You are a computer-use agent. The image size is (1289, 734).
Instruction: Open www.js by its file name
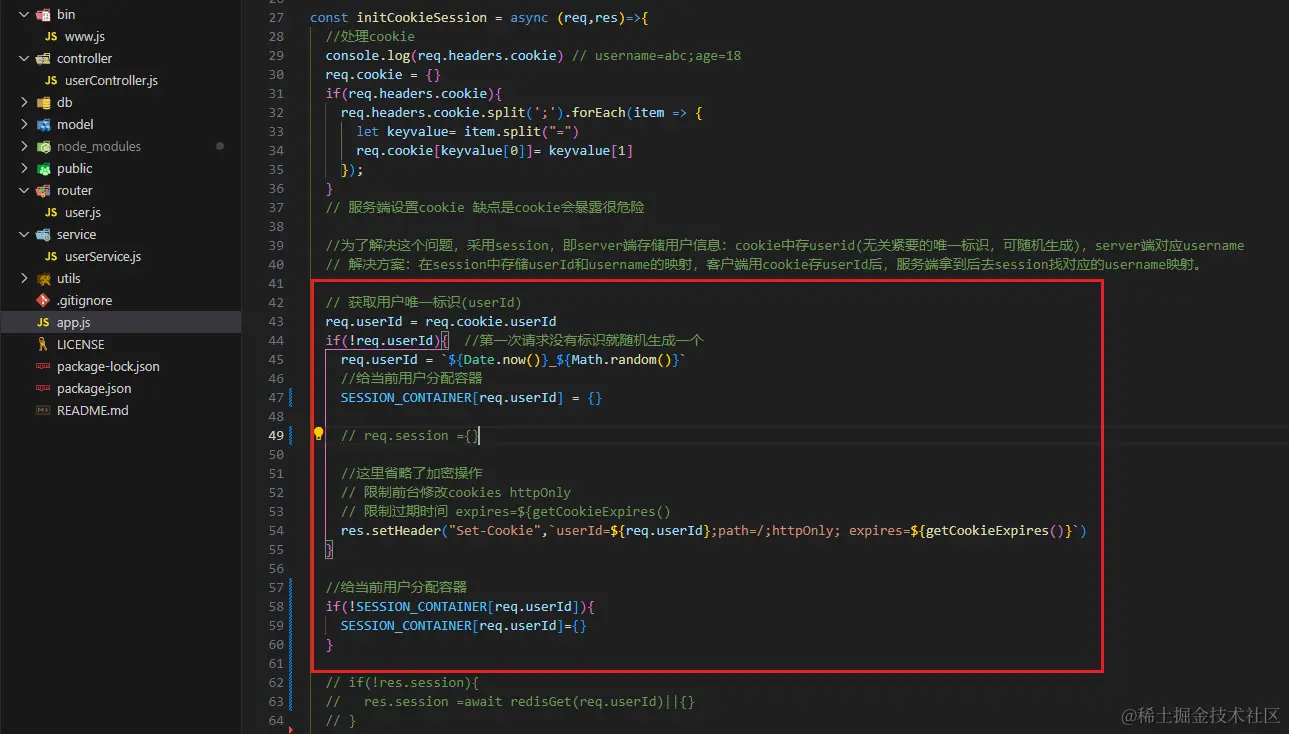pyautogui.click(x=85, y=37)
